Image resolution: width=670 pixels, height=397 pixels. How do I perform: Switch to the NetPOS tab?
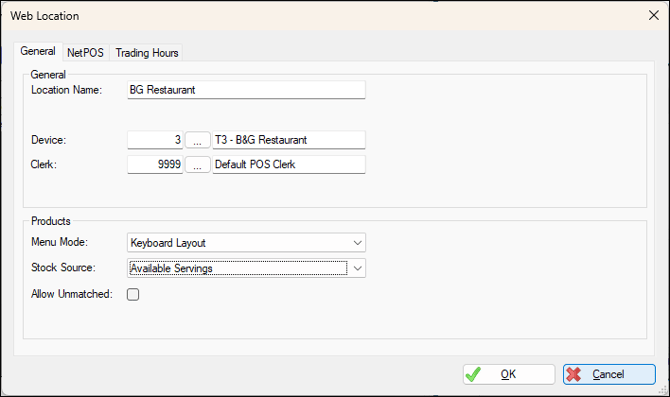tap(85, 53)
